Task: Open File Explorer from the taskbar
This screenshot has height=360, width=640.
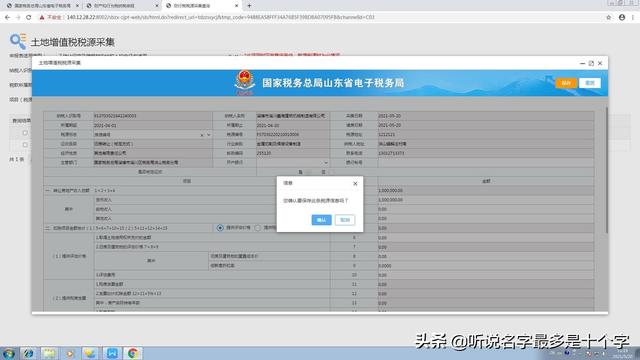Action: [x=49, y=353]
